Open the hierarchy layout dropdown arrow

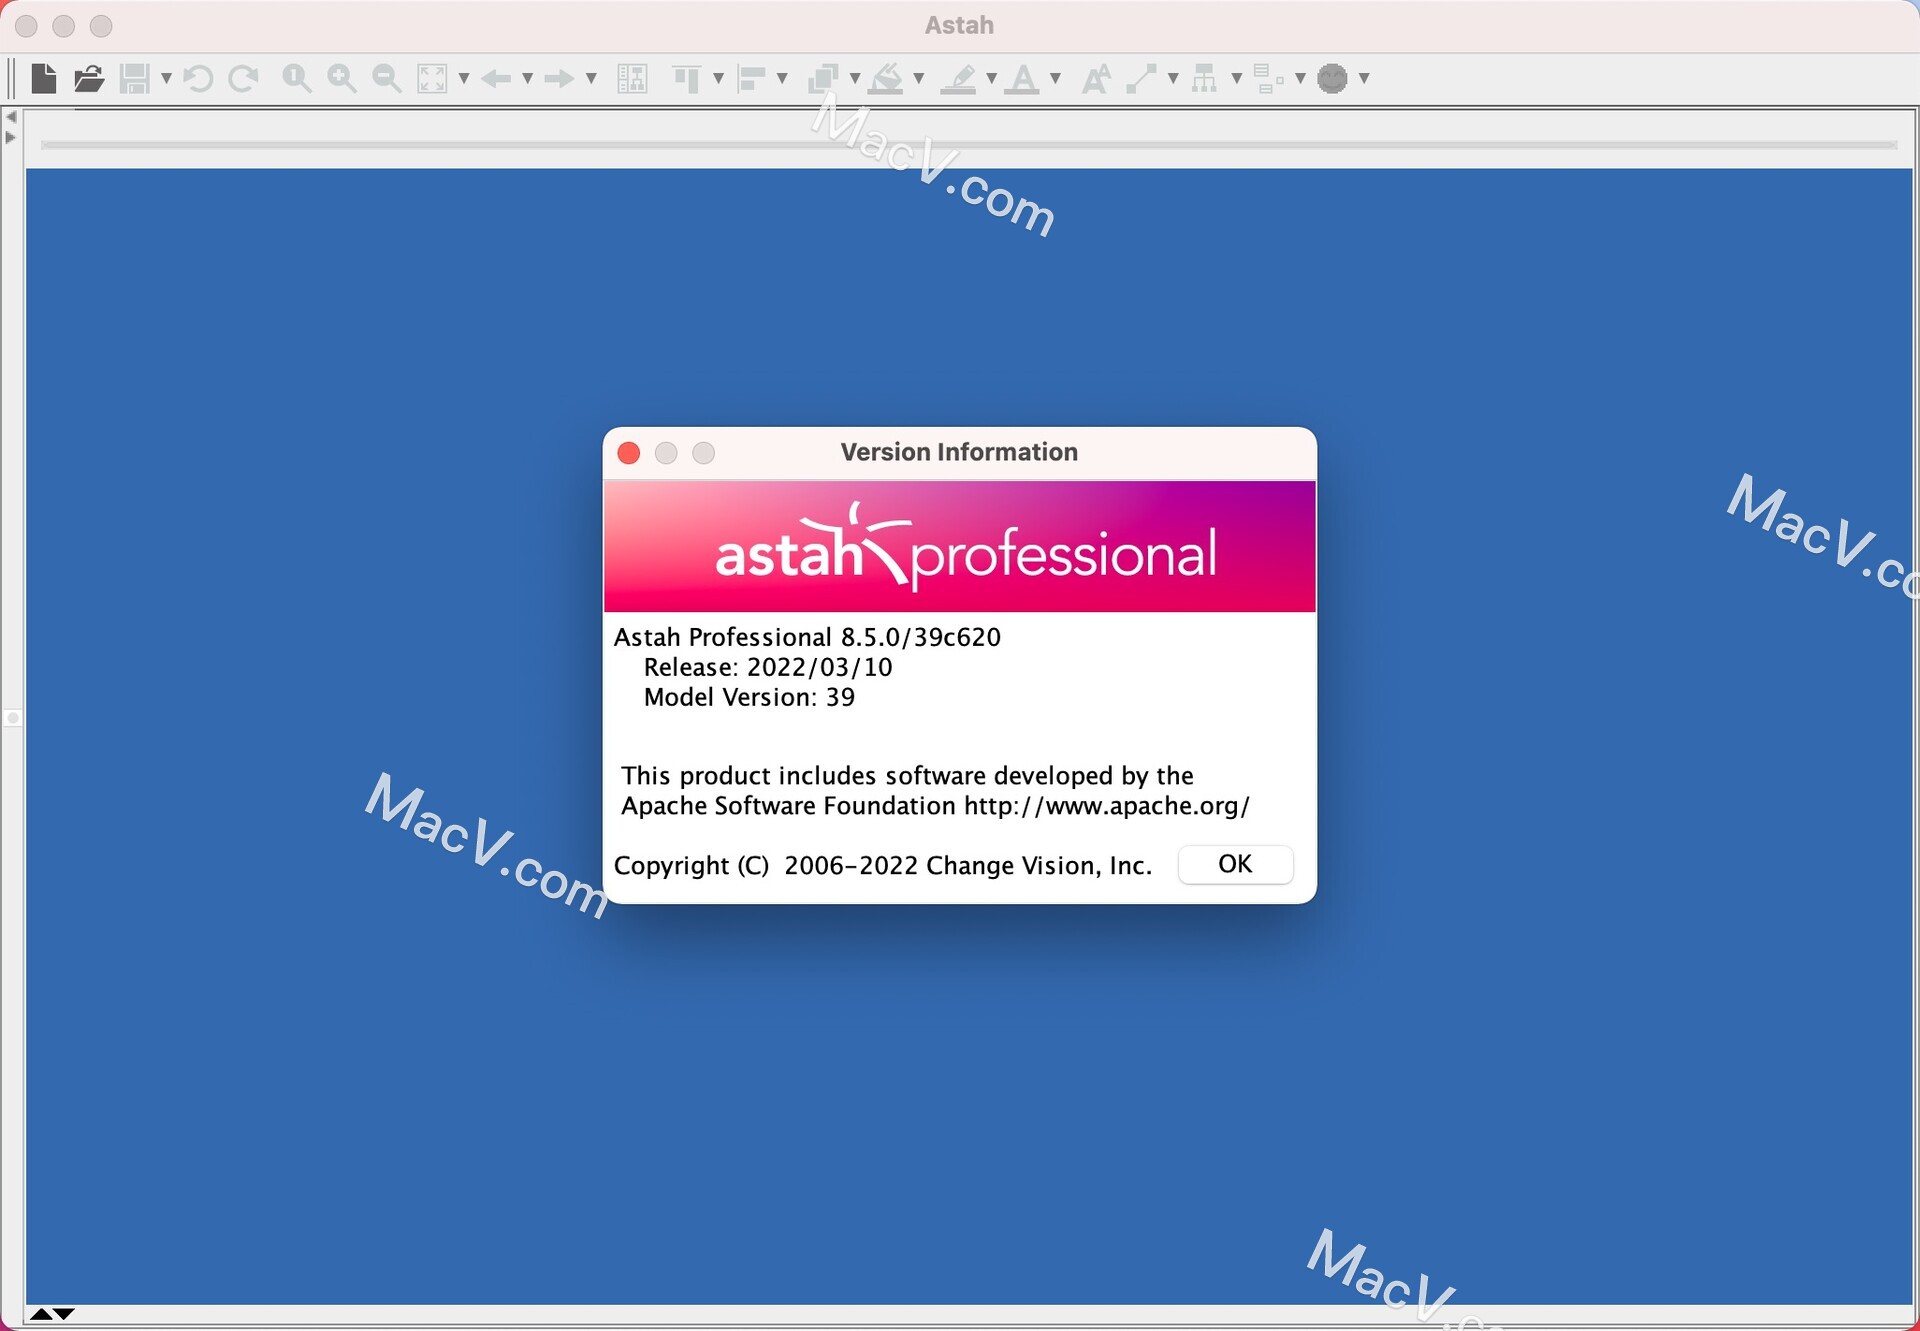pos(1237,78)
